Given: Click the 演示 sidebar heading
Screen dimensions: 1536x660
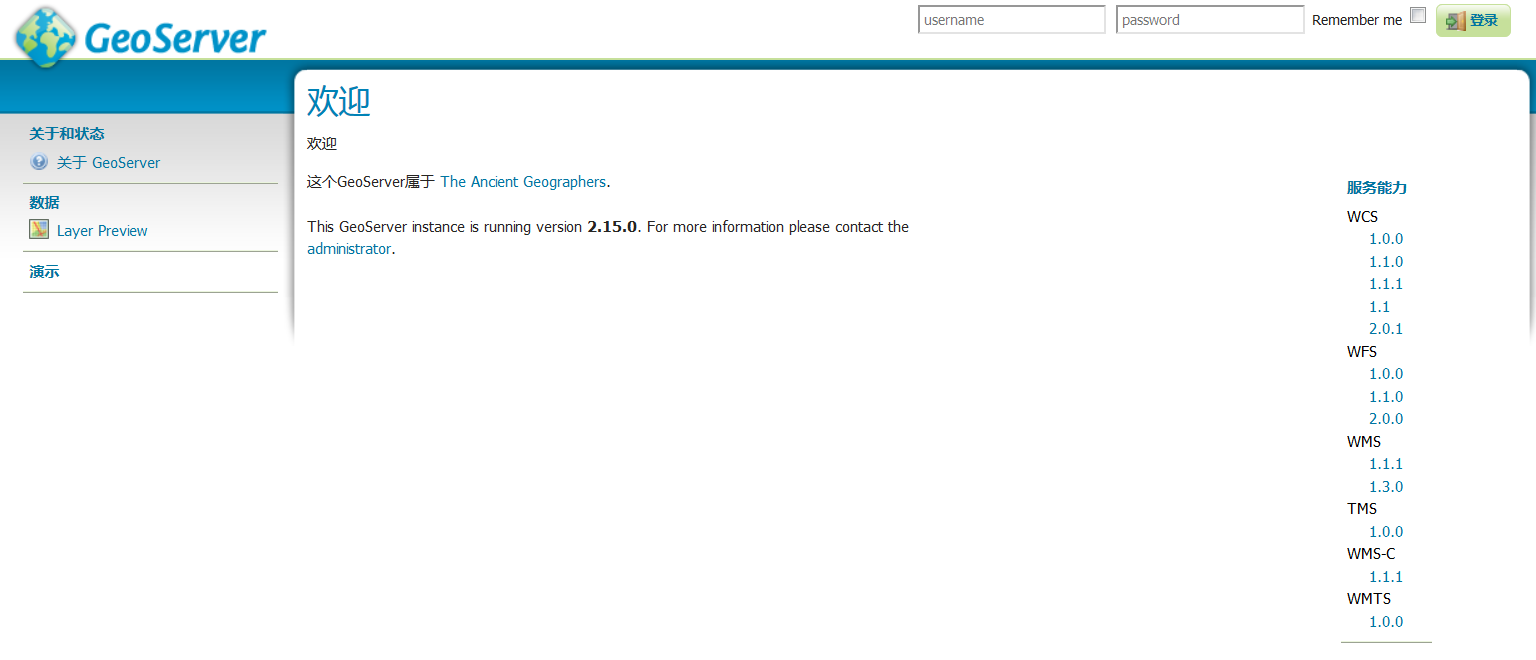Looking at the screenshot, I should click(44, 271).
